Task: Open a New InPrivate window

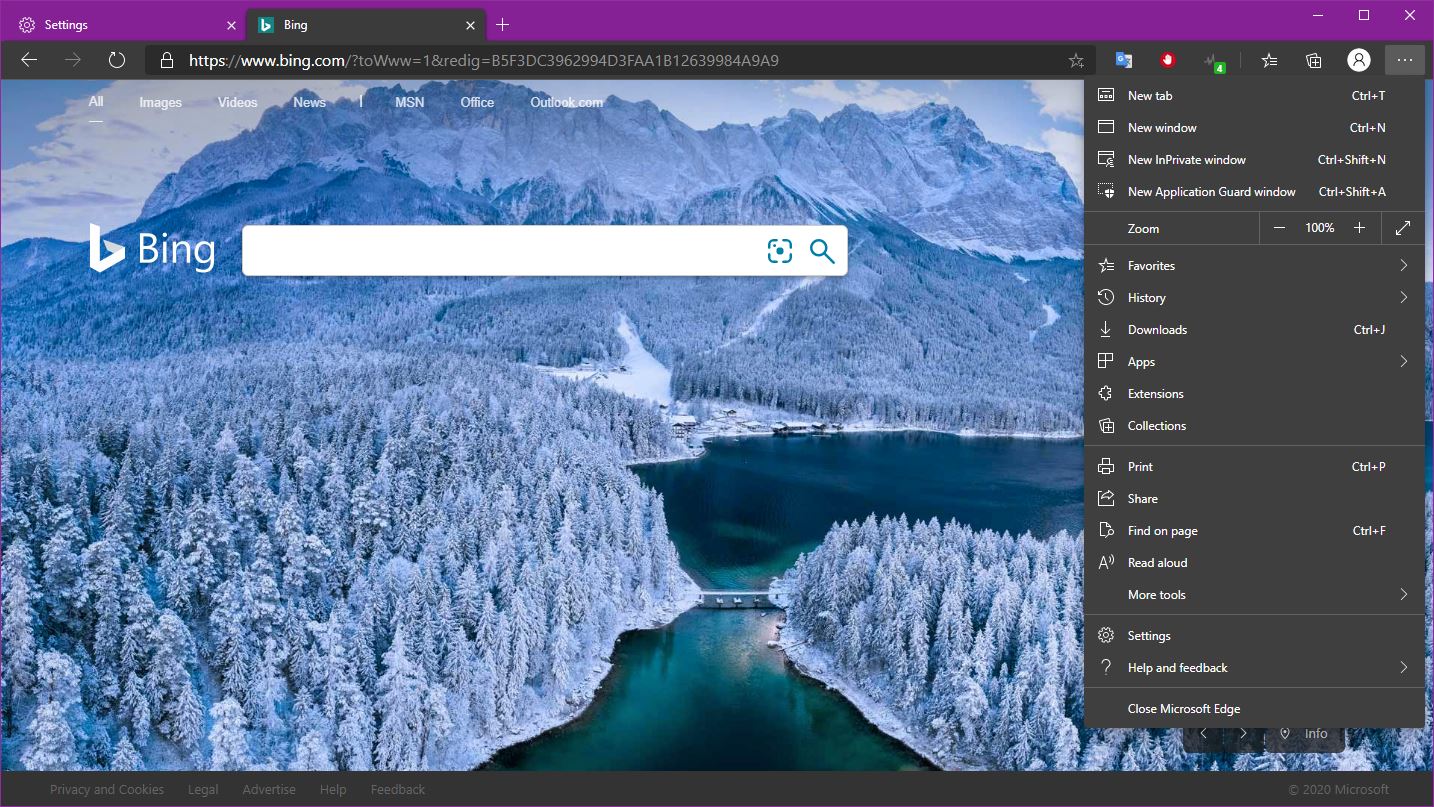Action: click(x=1254, y=159)
